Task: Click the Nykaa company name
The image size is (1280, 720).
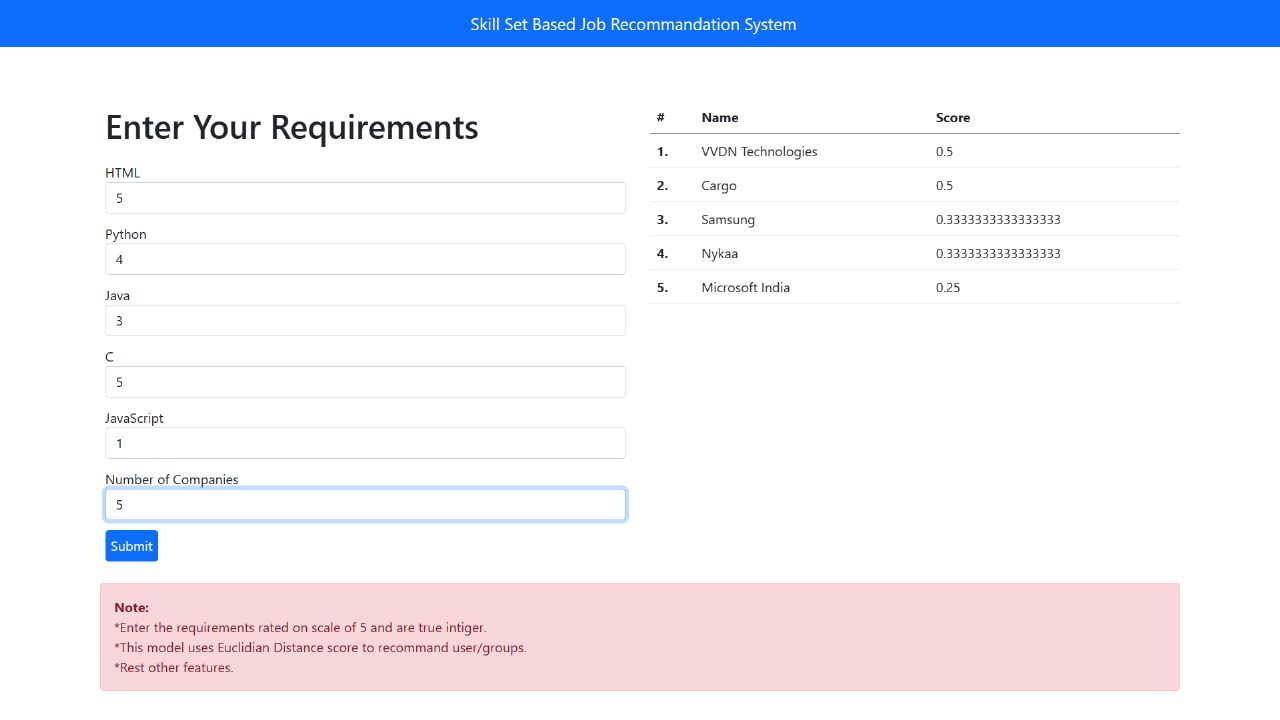Action: [x=719, y=253]
